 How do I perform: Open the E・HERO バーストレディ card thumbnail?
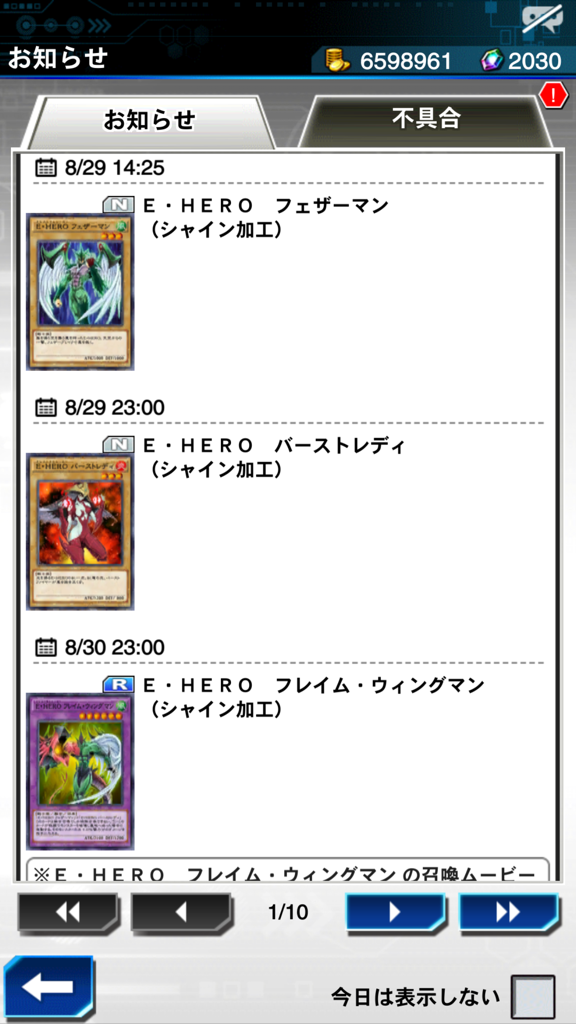tap(80, 532)
